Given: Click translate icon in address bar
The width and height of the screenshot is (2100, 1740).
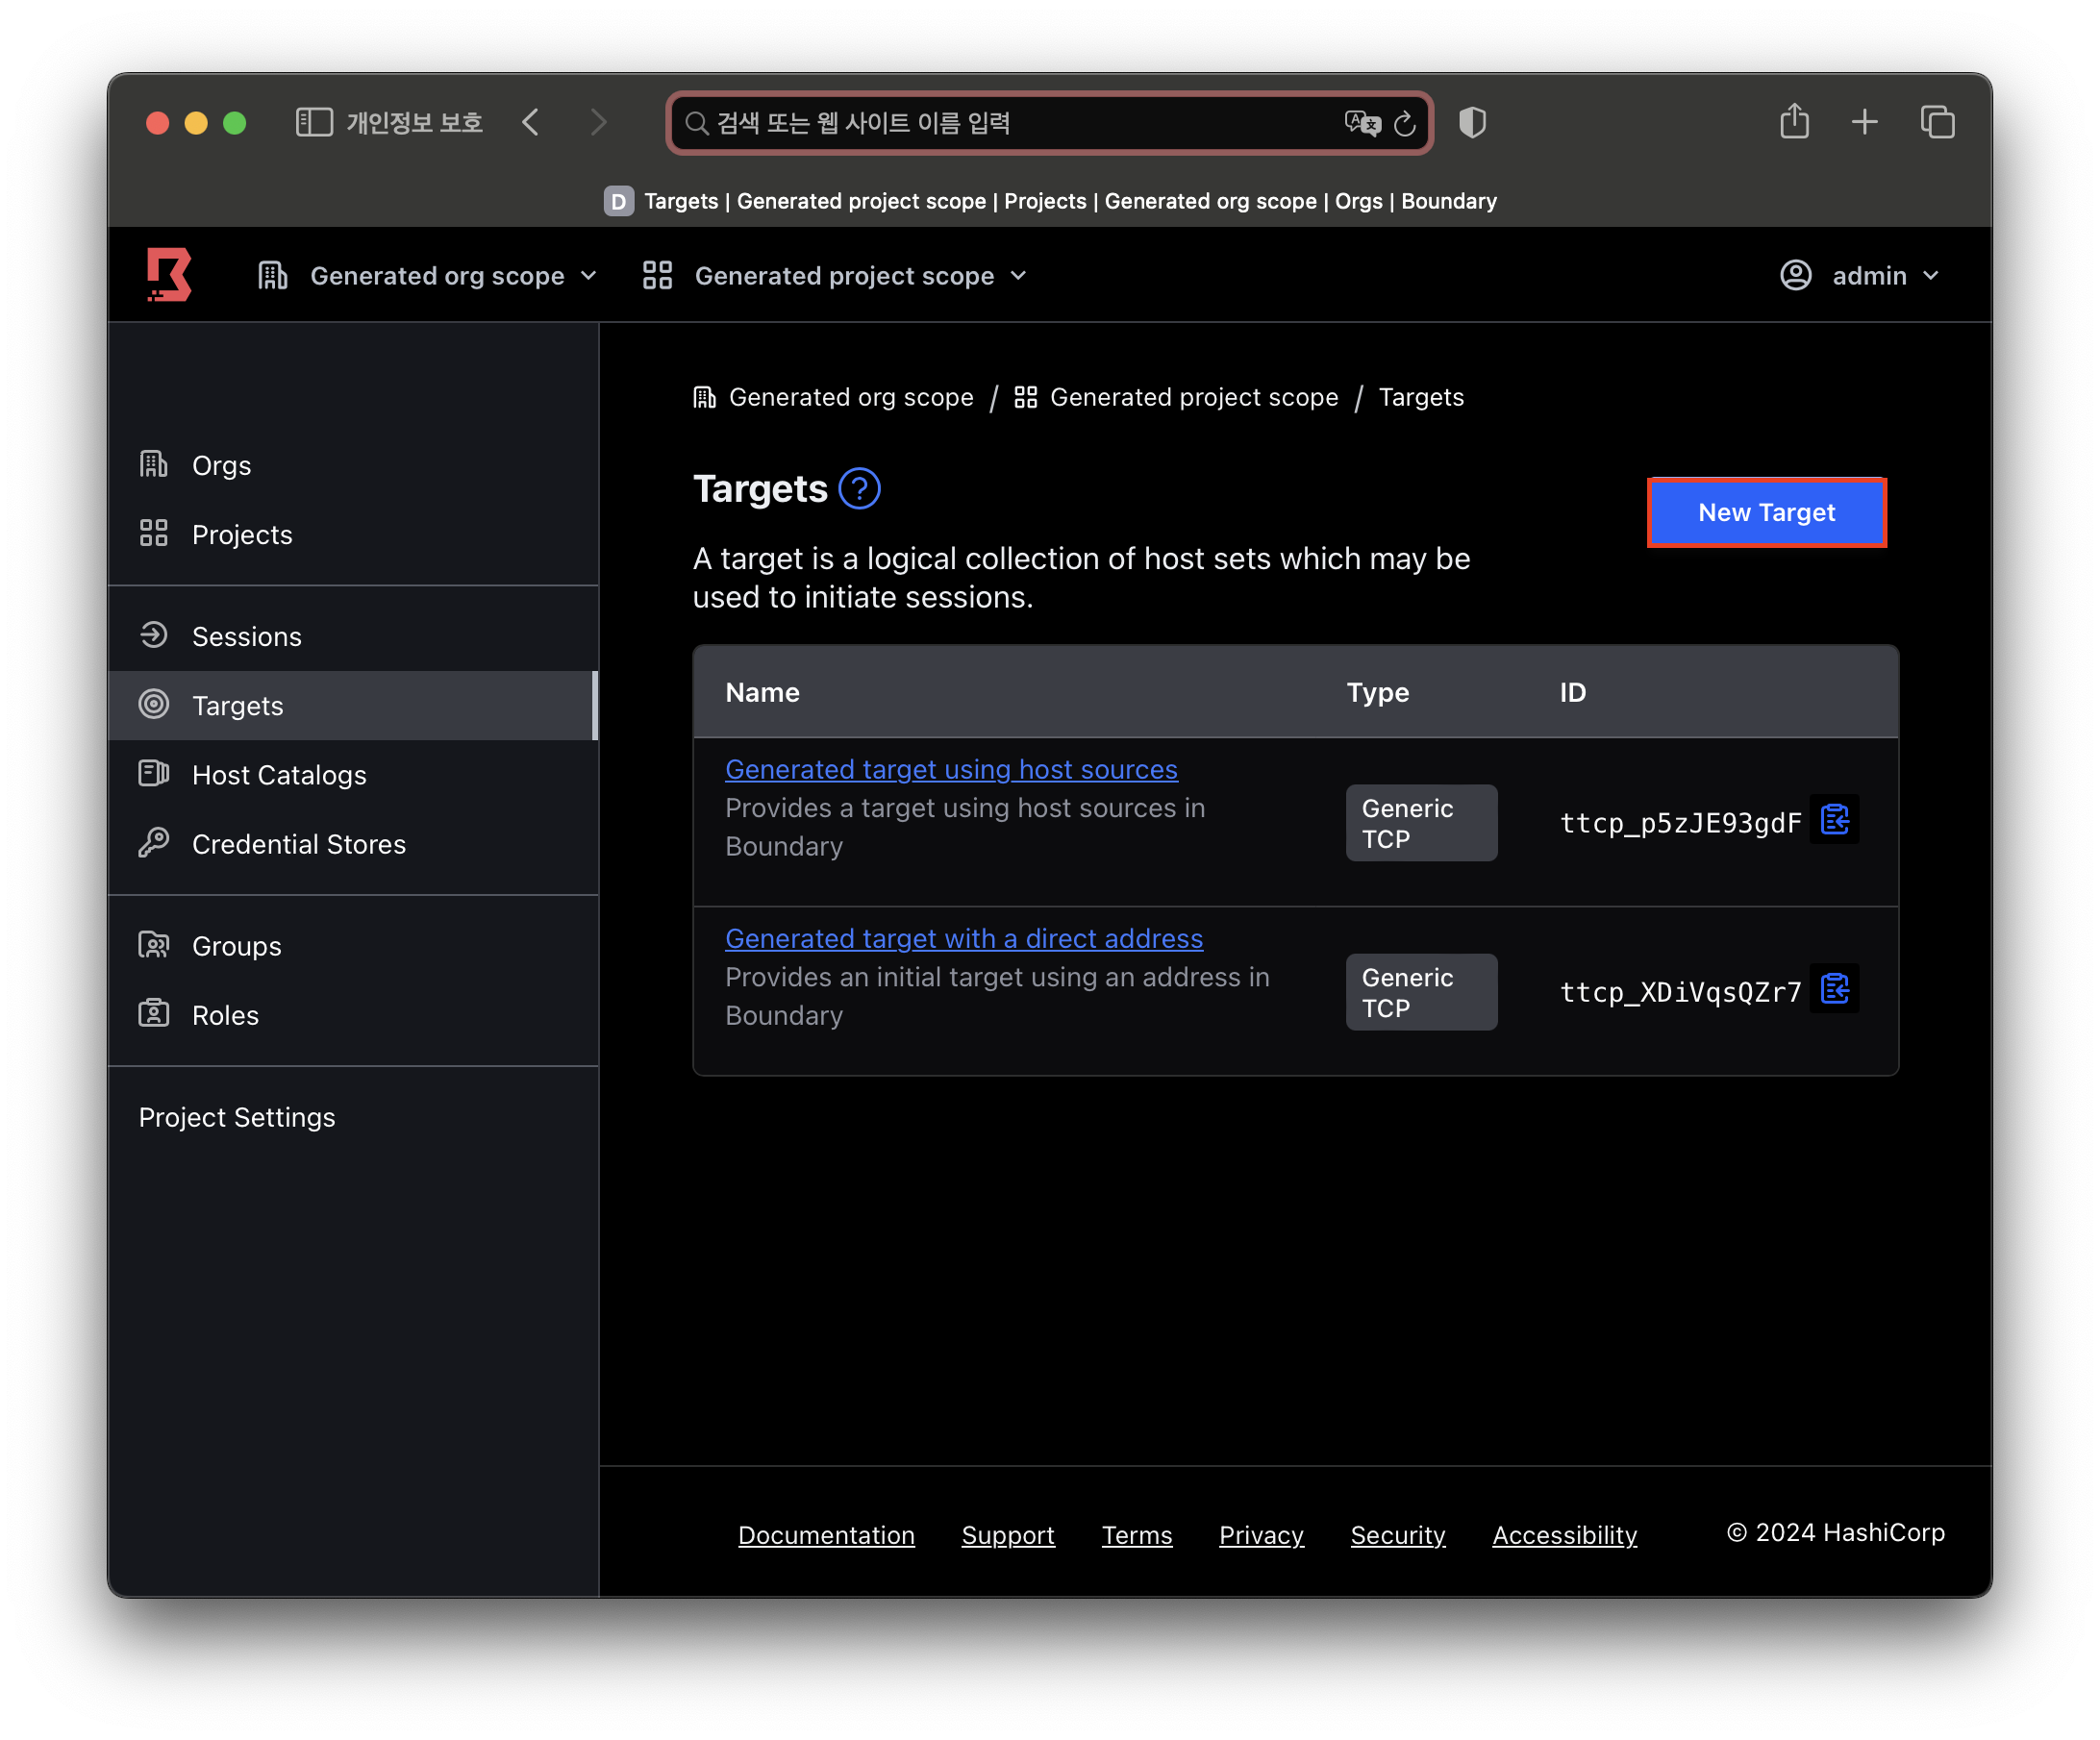Looking at the screenshot, I should pyautogui.click(x=1362, y=123).
